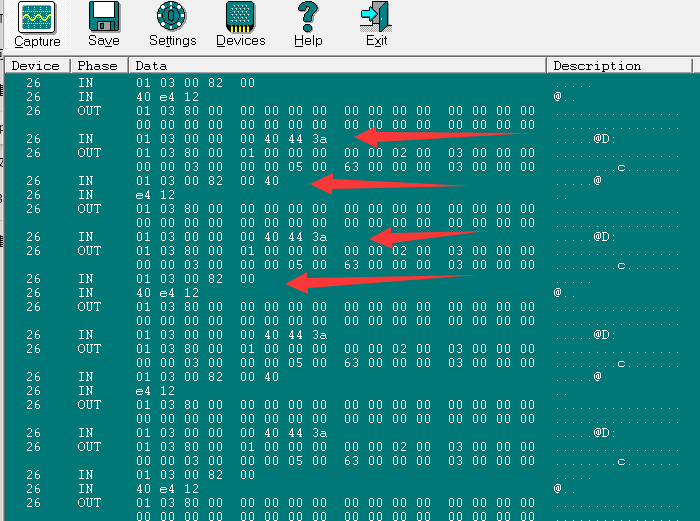Viewport: 700px width, 521px height.
Task: Click the Description column header
Action: pos(620,66)
